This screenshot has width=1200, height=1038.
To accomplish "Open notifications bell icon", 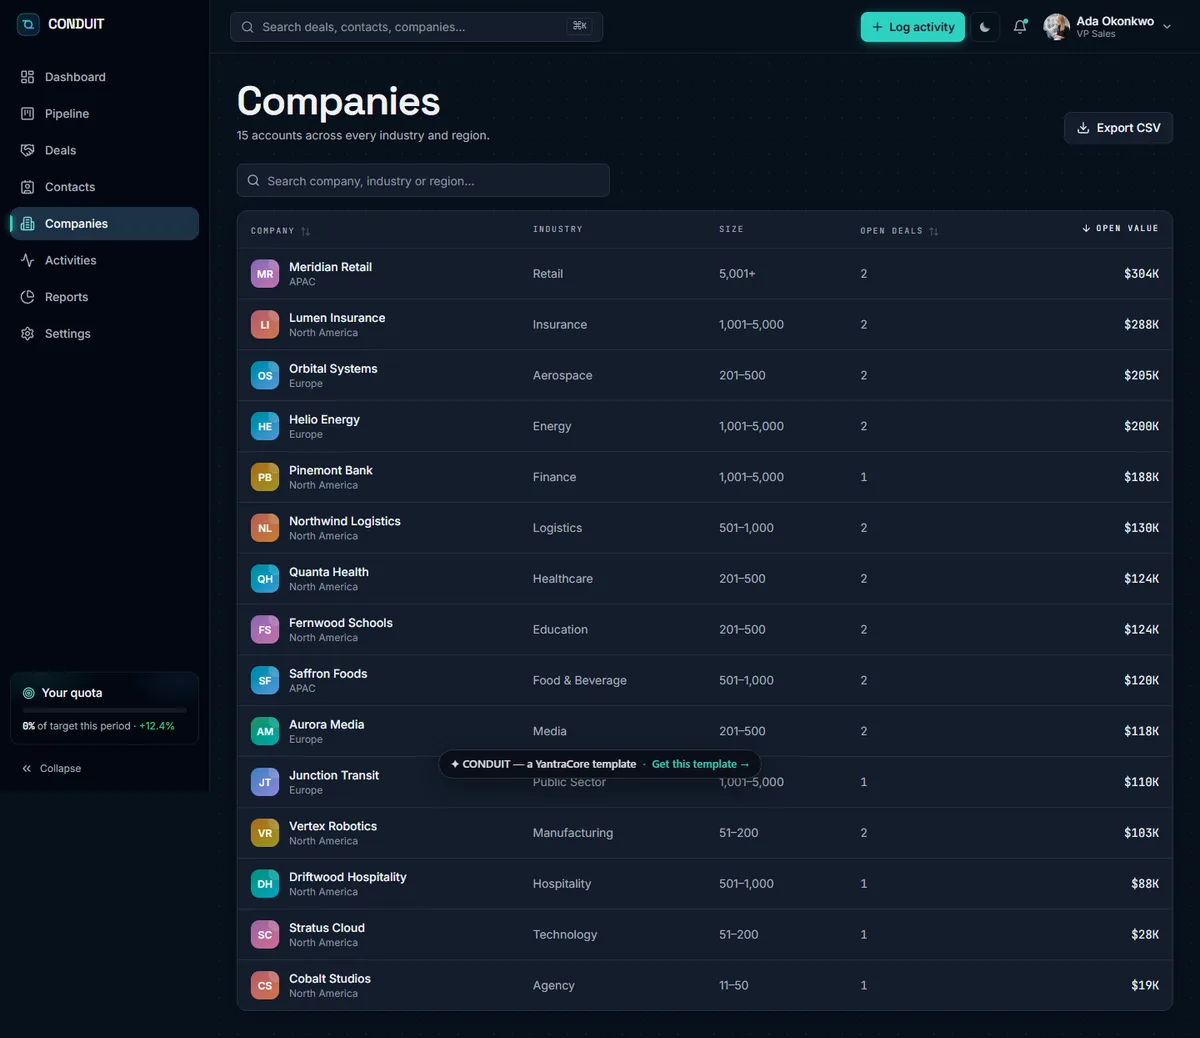I will (1020, 27).
